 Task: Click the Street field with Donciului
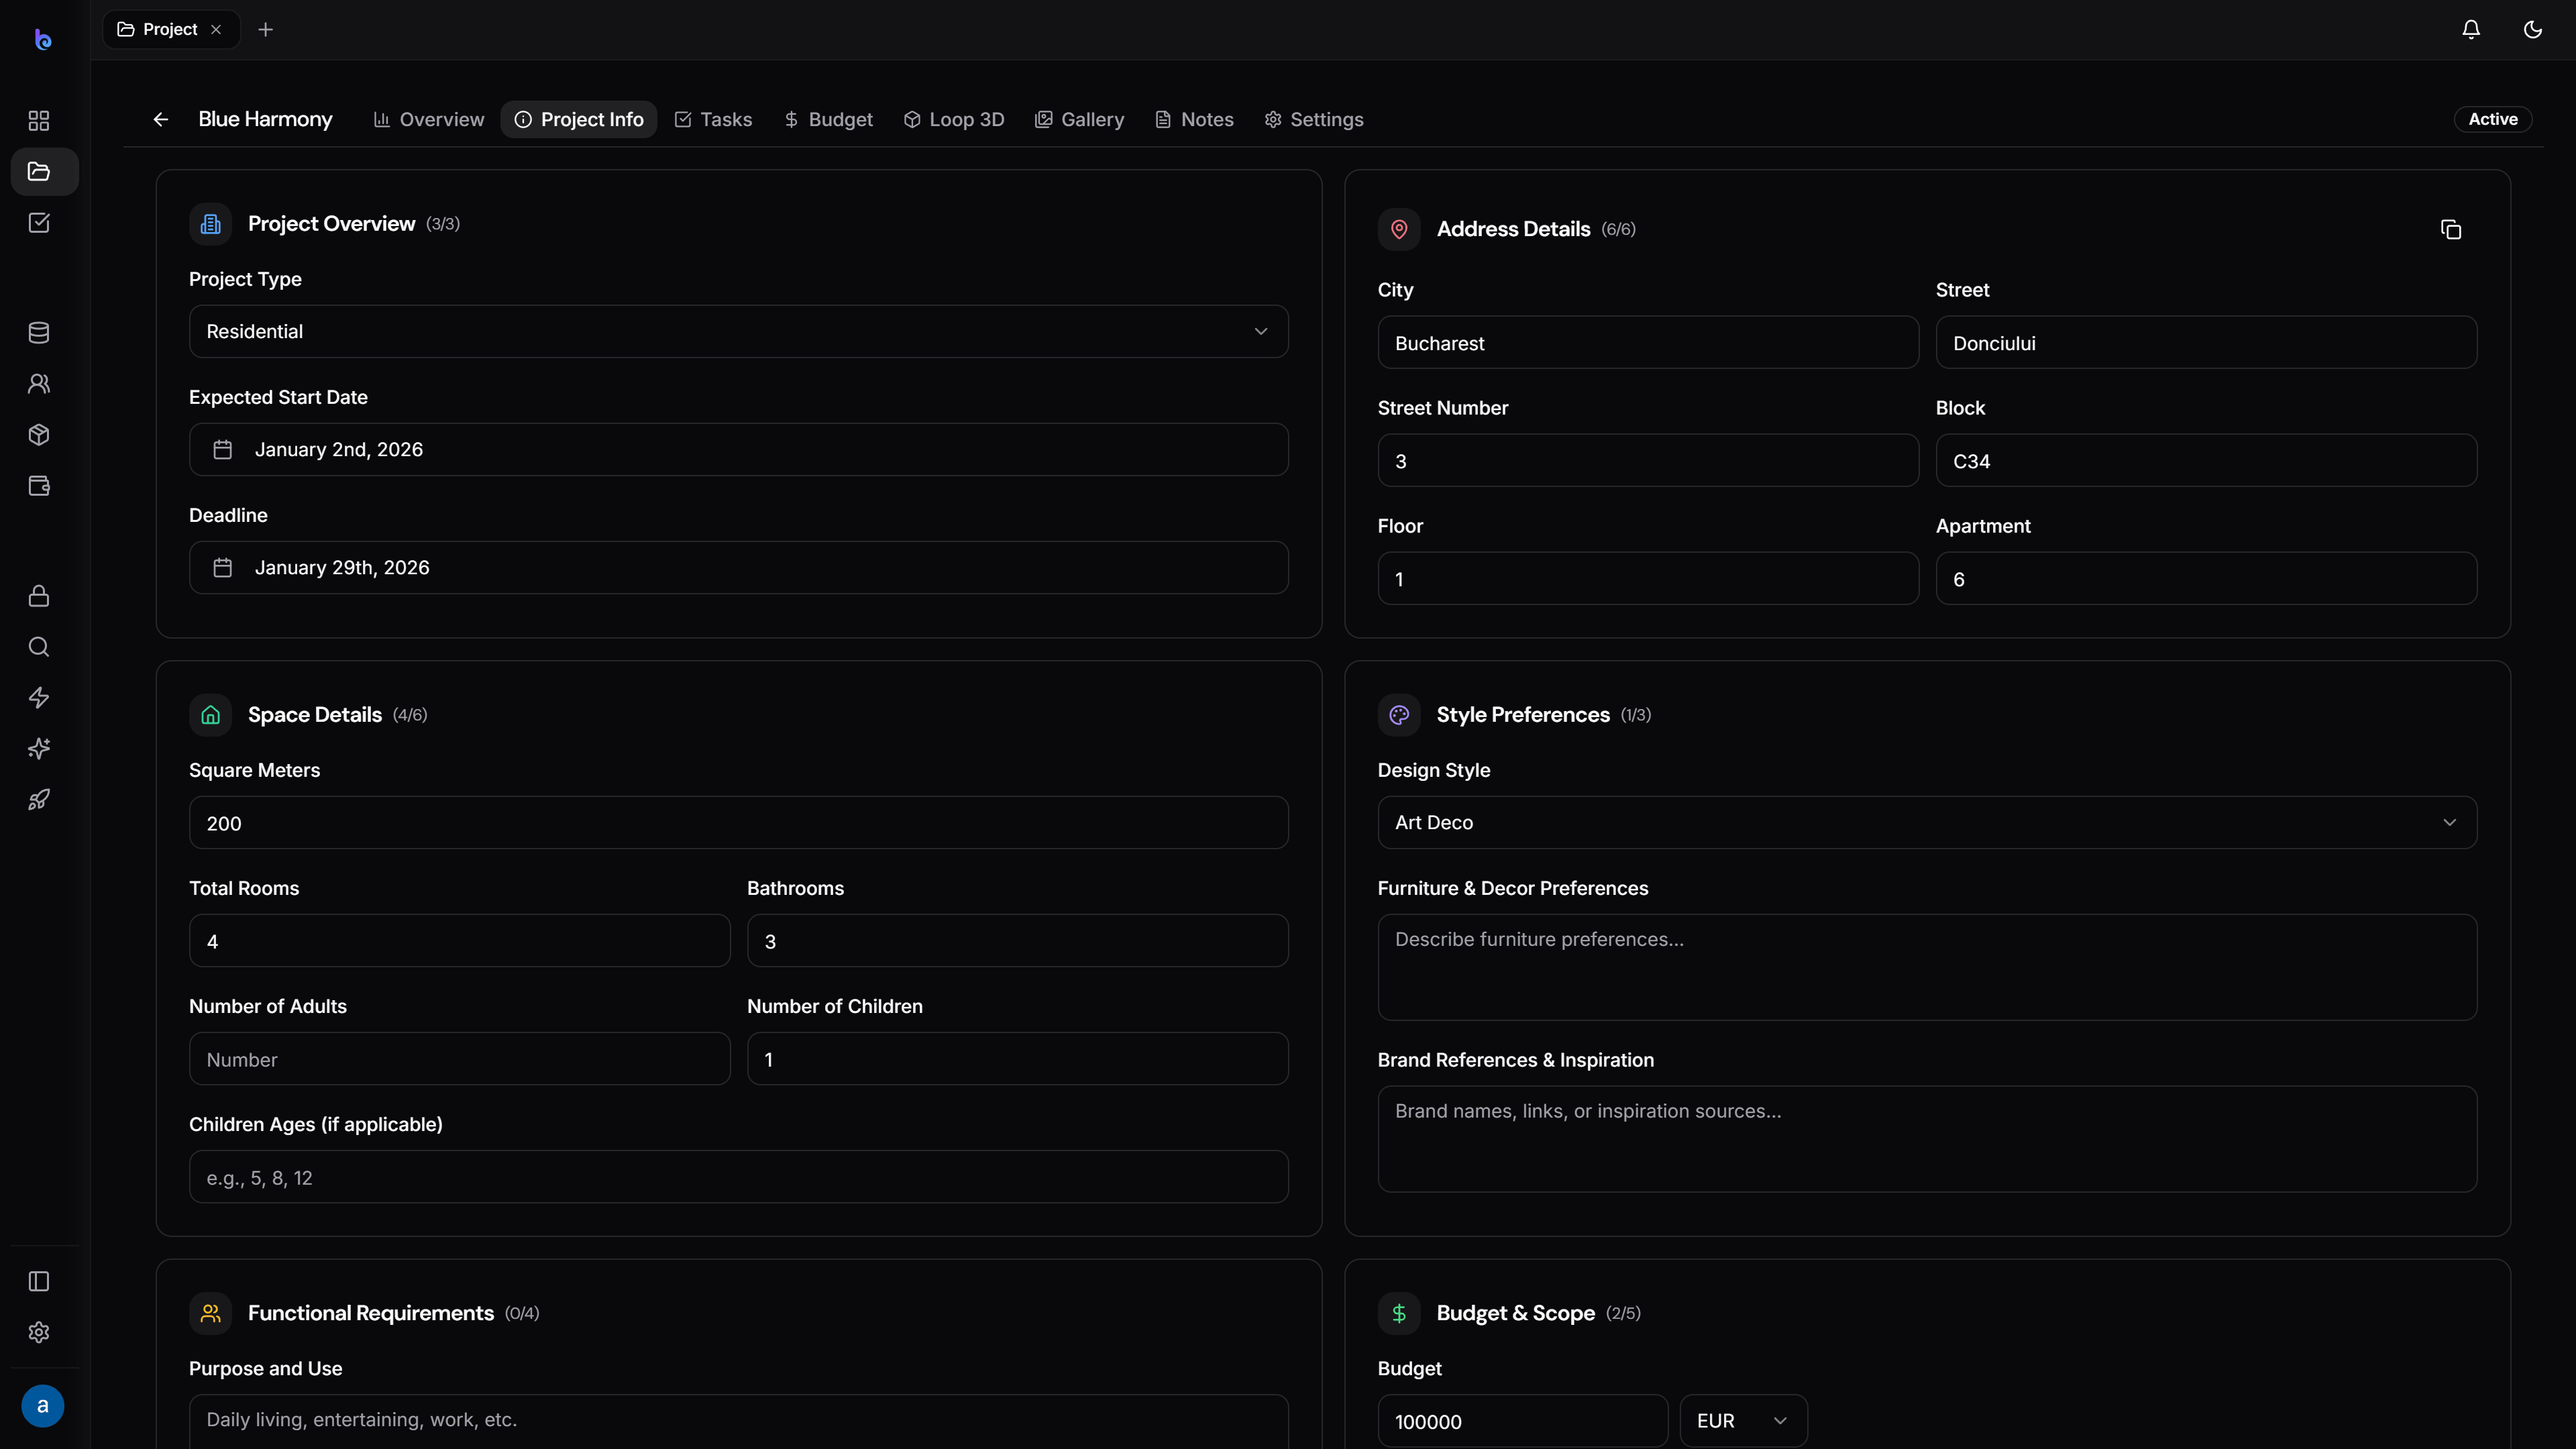point(2206,343)
